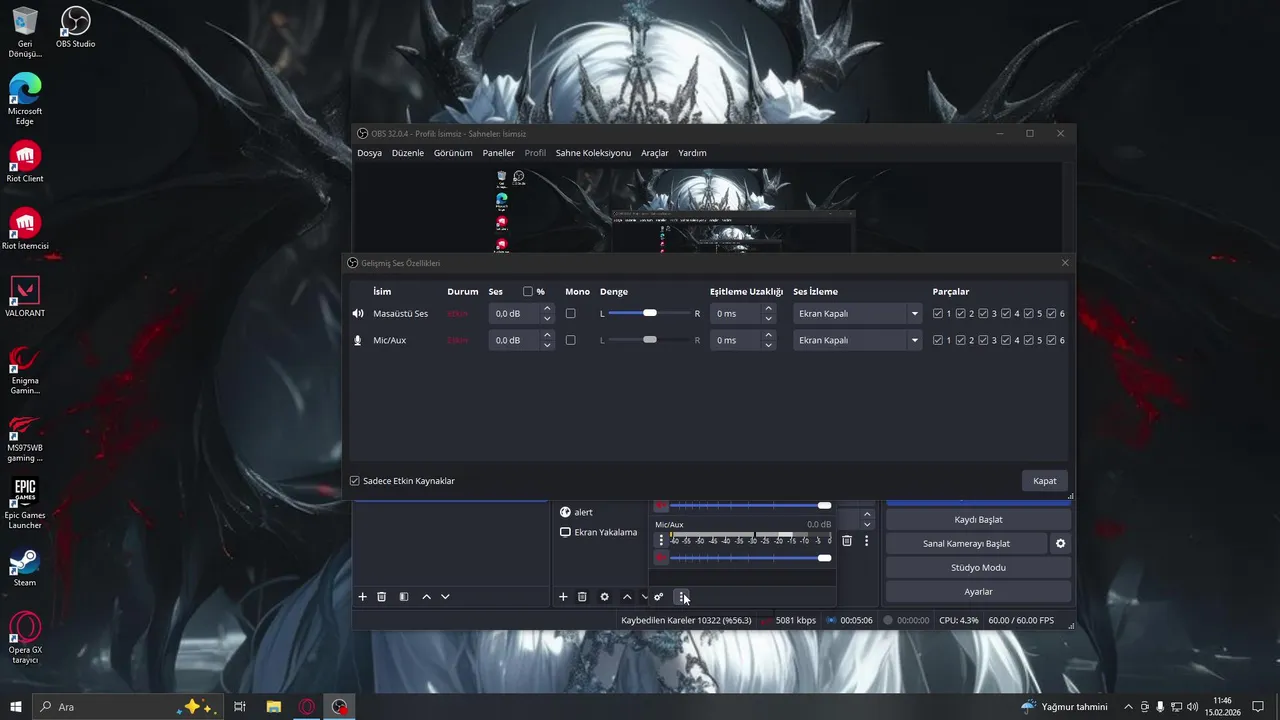Uncheck track 5 for Mic/Aux

(x=1028, y=340)
